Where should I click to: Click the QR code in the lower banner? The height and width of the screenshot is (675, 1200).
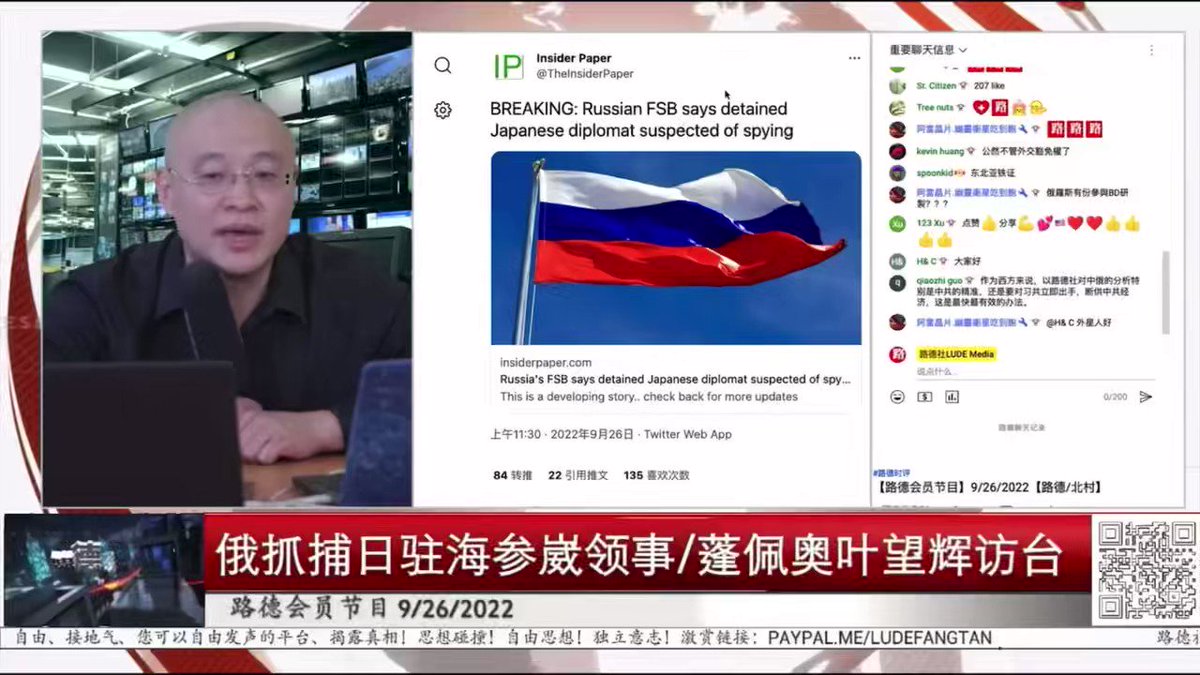tap(1146, 570)
